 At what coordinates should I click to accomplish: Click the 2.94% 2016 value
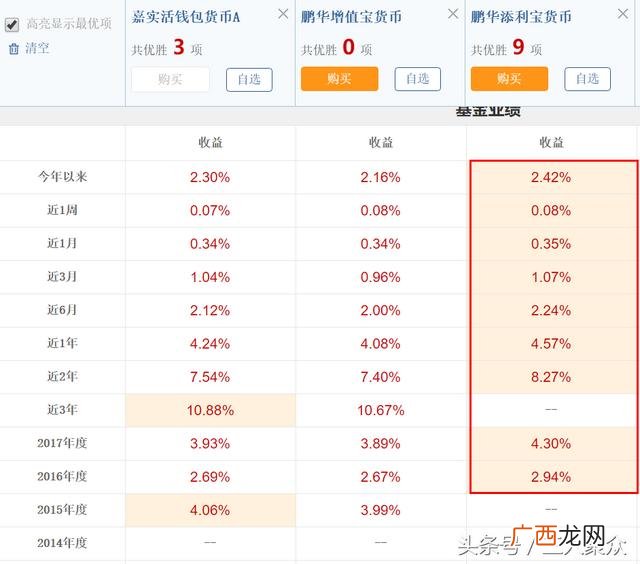coord(551,477)
